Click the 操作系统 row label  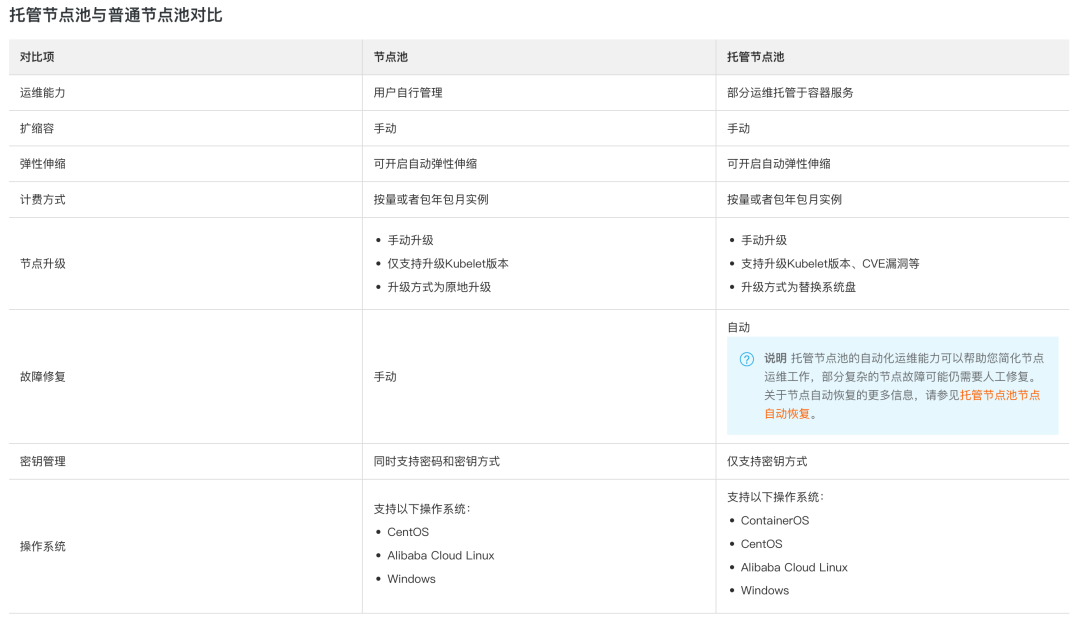(43, 546)
